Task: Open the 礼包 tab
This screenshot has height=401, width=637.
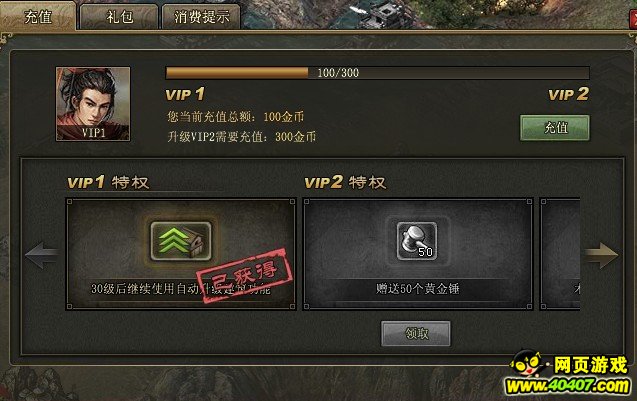Action: 119,17
